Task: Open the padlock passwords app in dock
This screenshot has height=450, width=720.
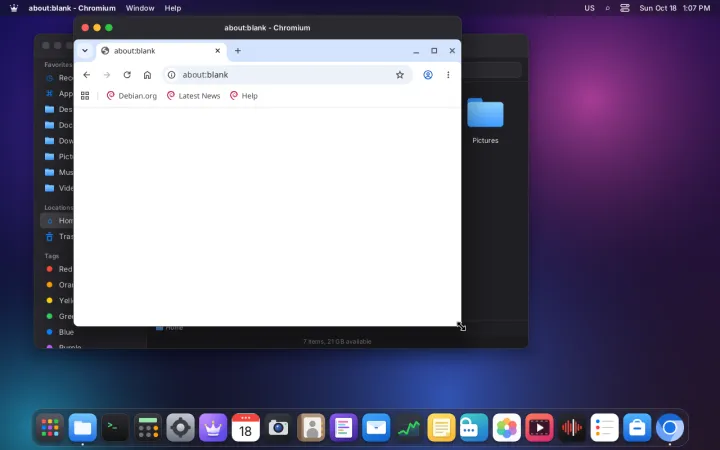Action: (x=474, y=428)
